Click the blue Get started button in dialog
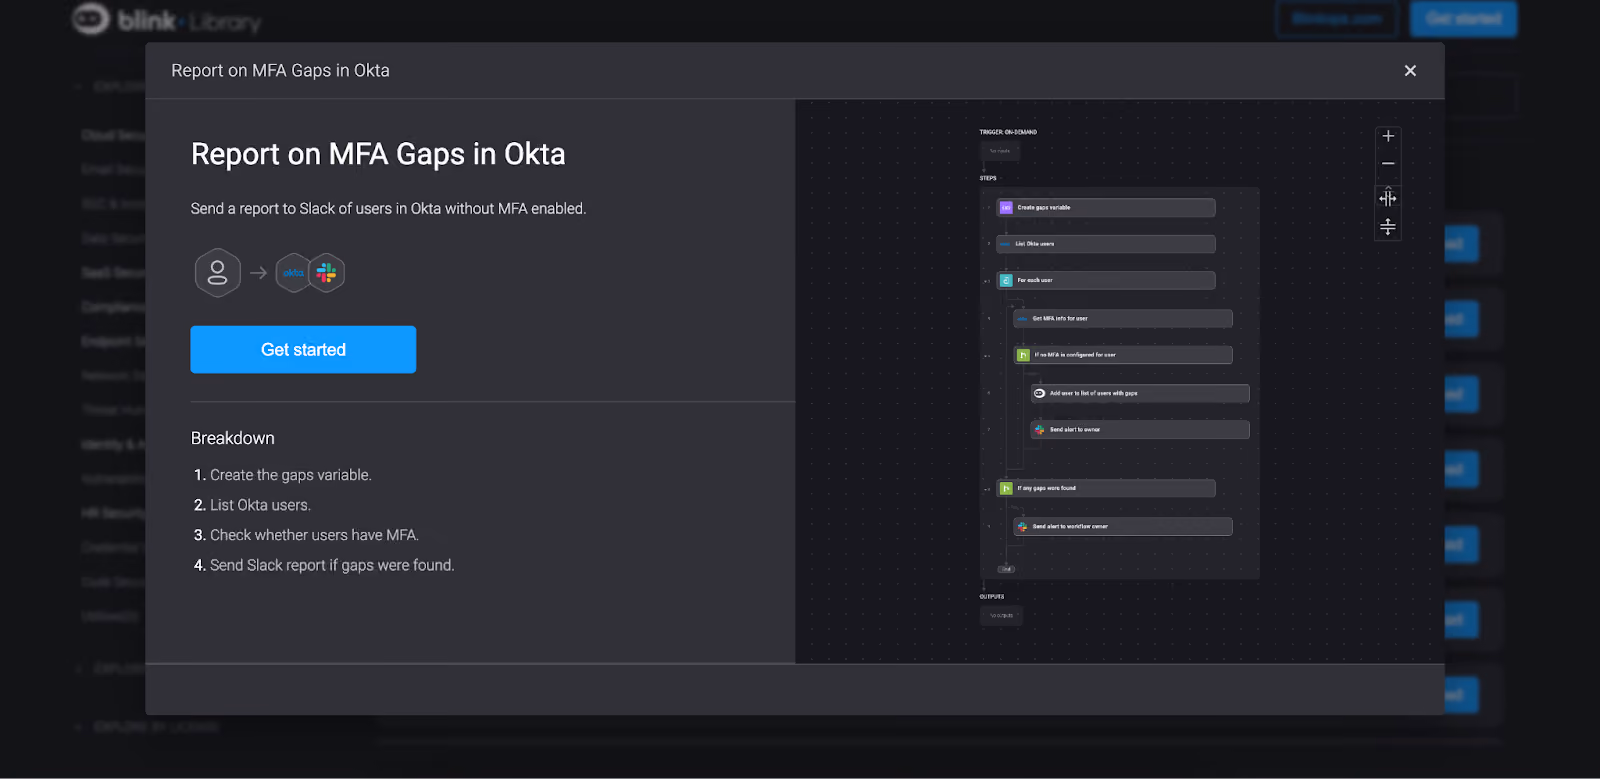Screen dimensions: 1600x779 click(x=303, y=349)
